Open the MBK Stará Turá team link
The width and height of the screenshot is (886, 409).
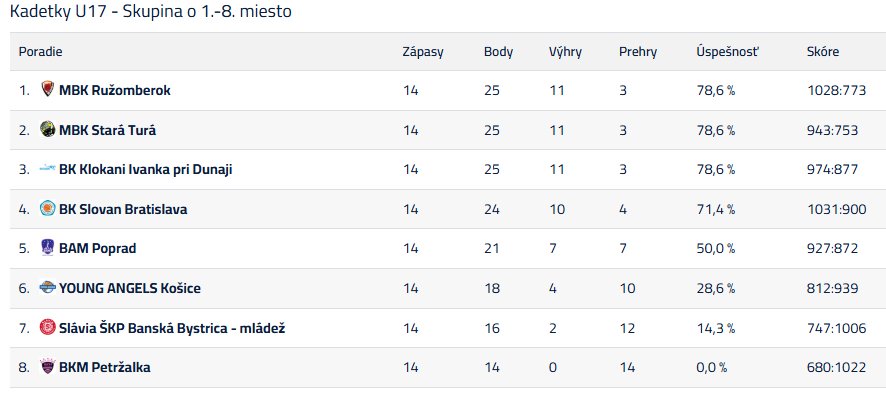click(x=108, y=130)
